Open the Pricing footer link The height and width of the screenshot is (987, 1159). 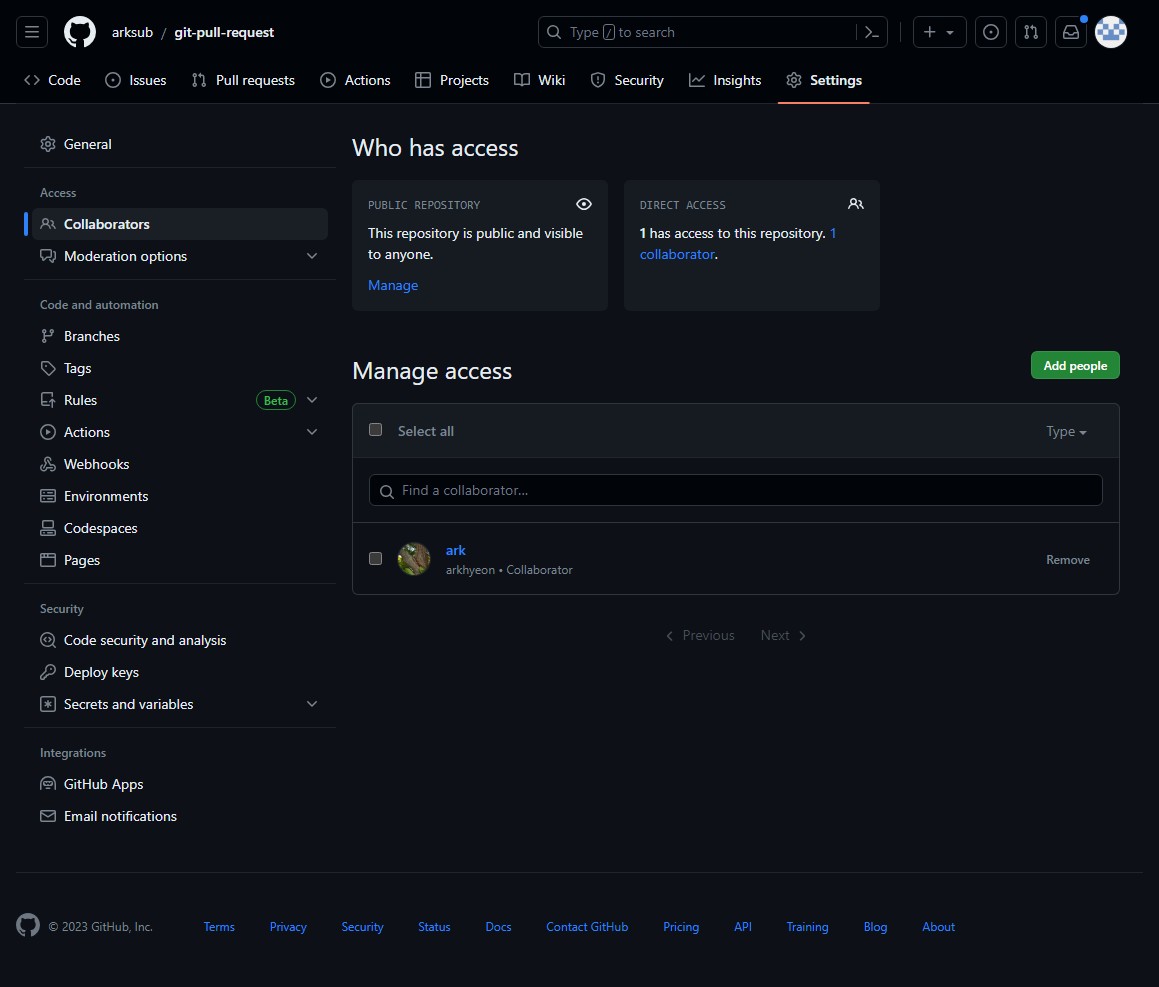(681, 926)
